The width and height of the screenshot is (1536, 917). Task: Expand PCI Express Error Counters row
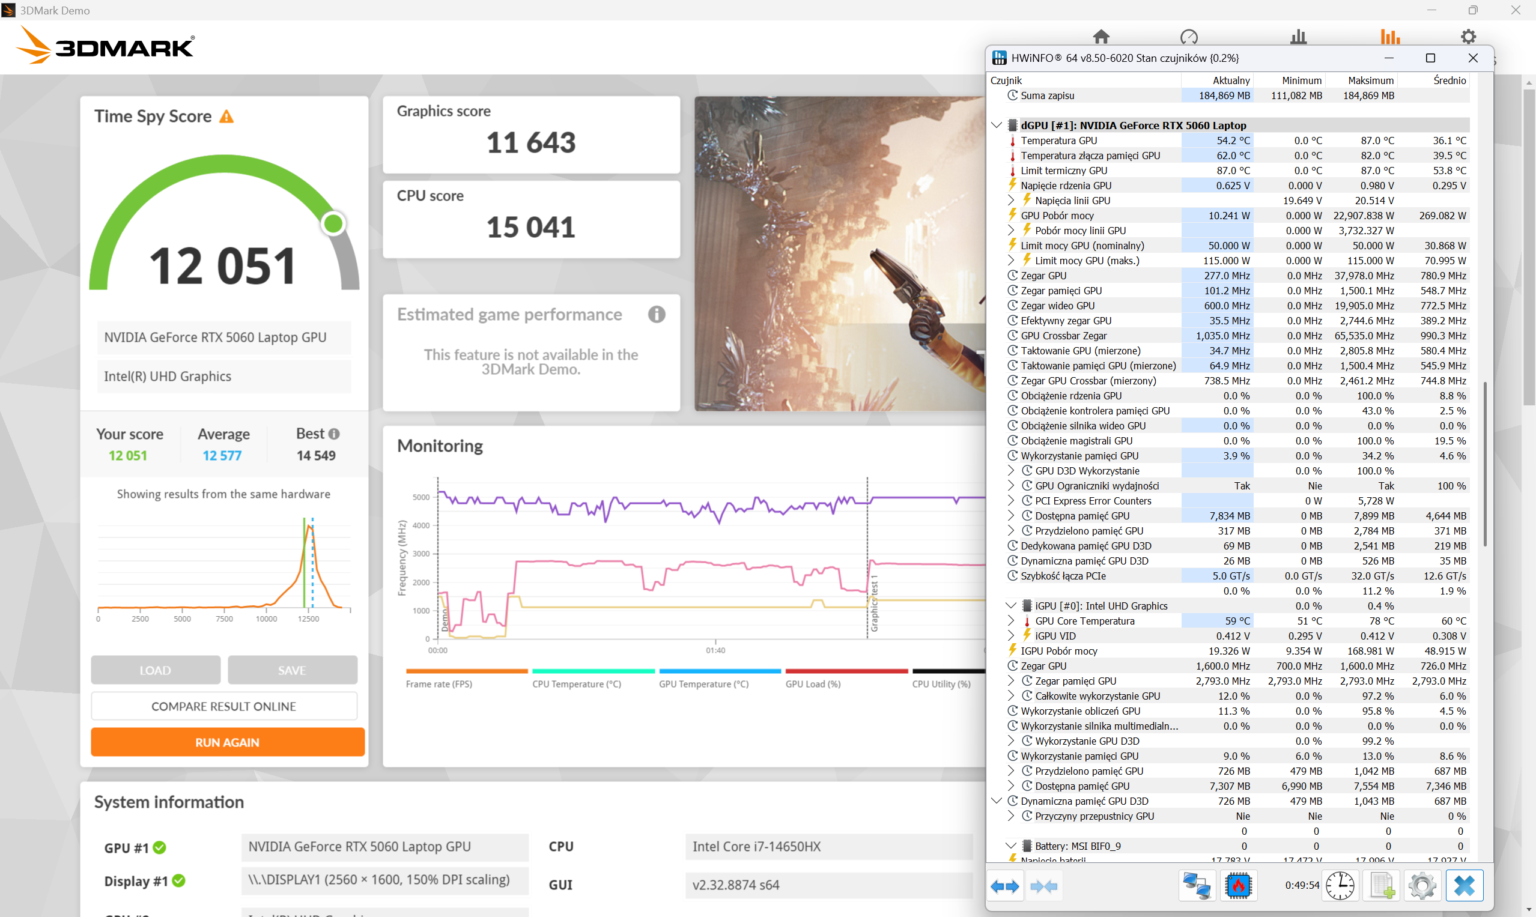1011,501
